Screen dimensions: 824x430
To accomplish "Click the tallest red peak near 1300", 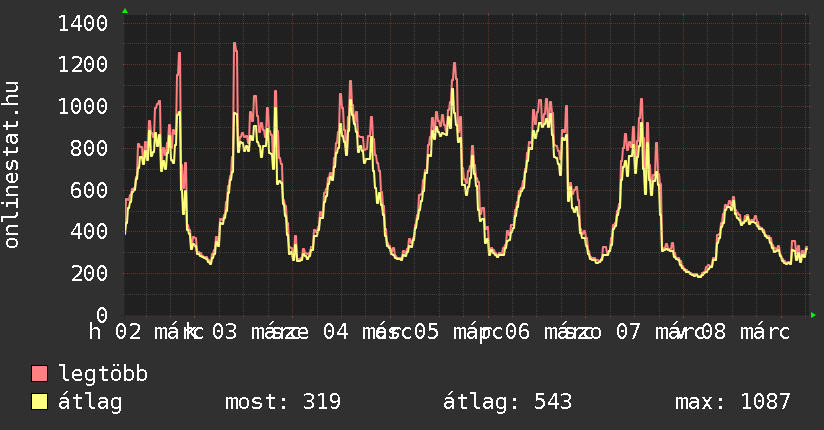I will tap(234, 44).
